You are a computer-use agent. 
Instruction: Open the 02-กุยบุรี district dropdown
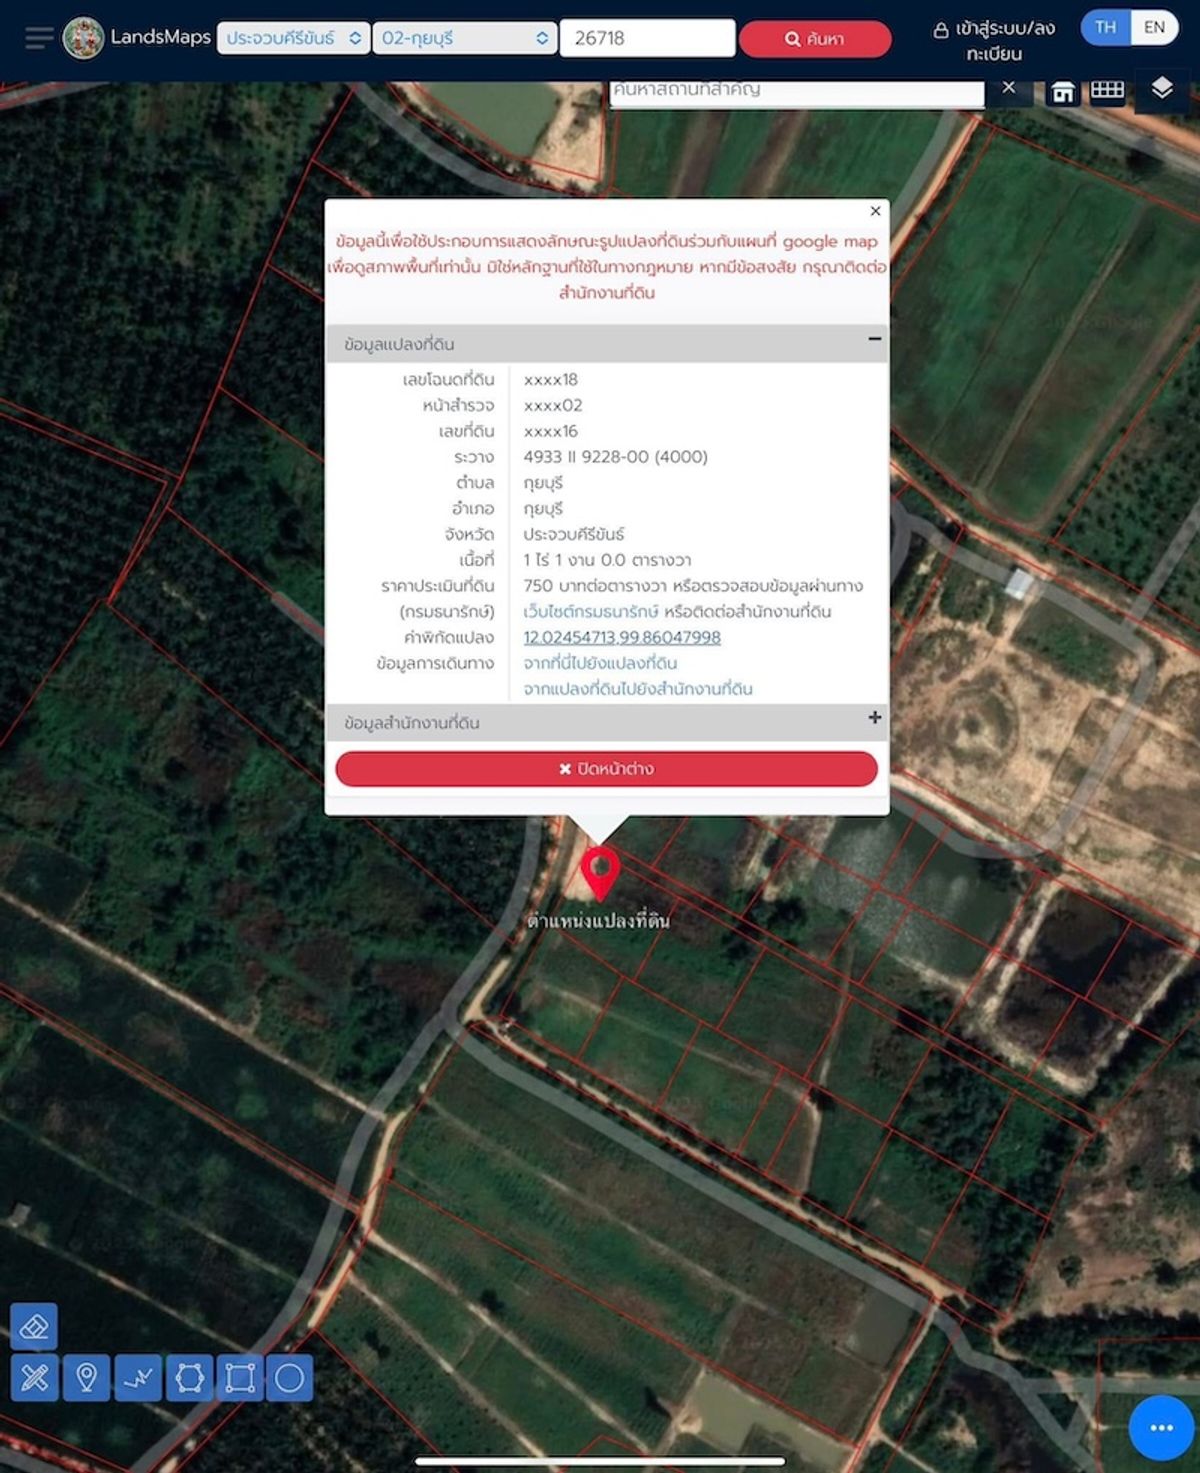464,38
